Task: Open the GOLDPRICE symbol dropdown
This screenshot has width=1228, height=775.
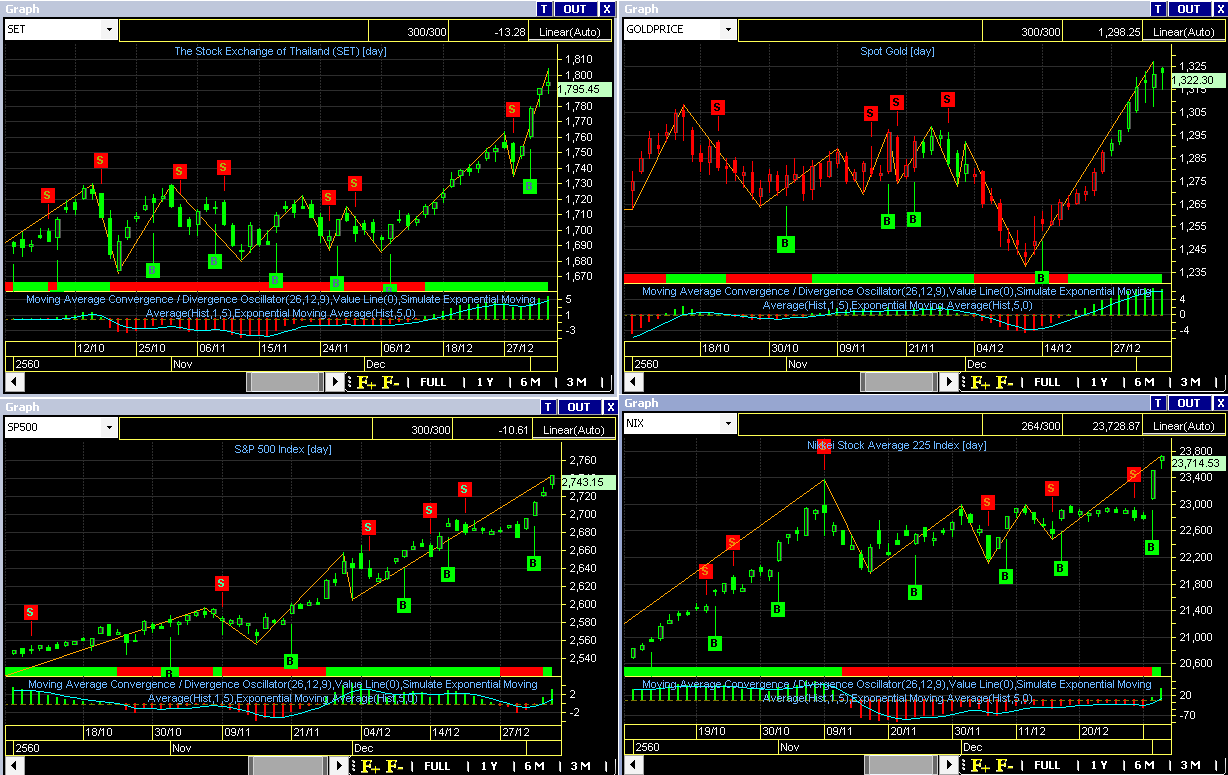Action: tap(726, 30)
